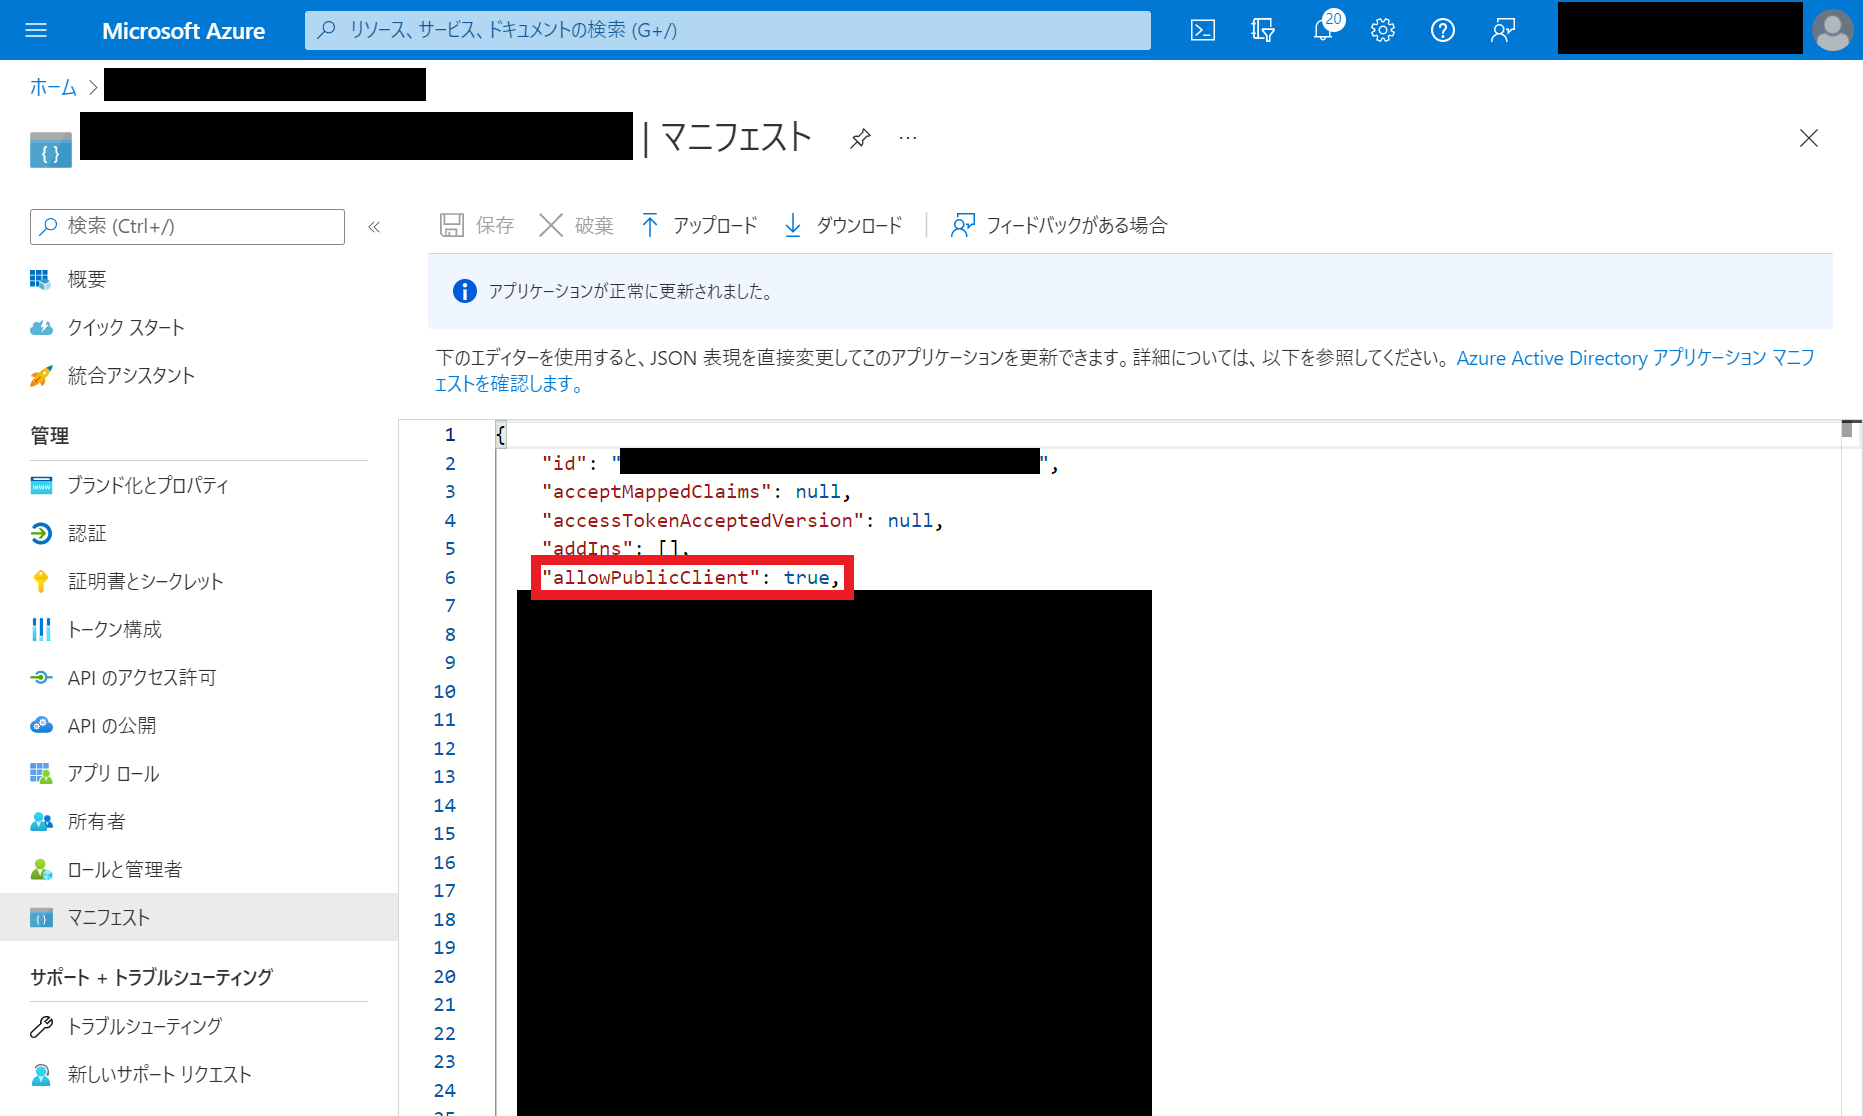Open ロールと管理者 menu item
Screen dimensions: 1863x1116
125,869
